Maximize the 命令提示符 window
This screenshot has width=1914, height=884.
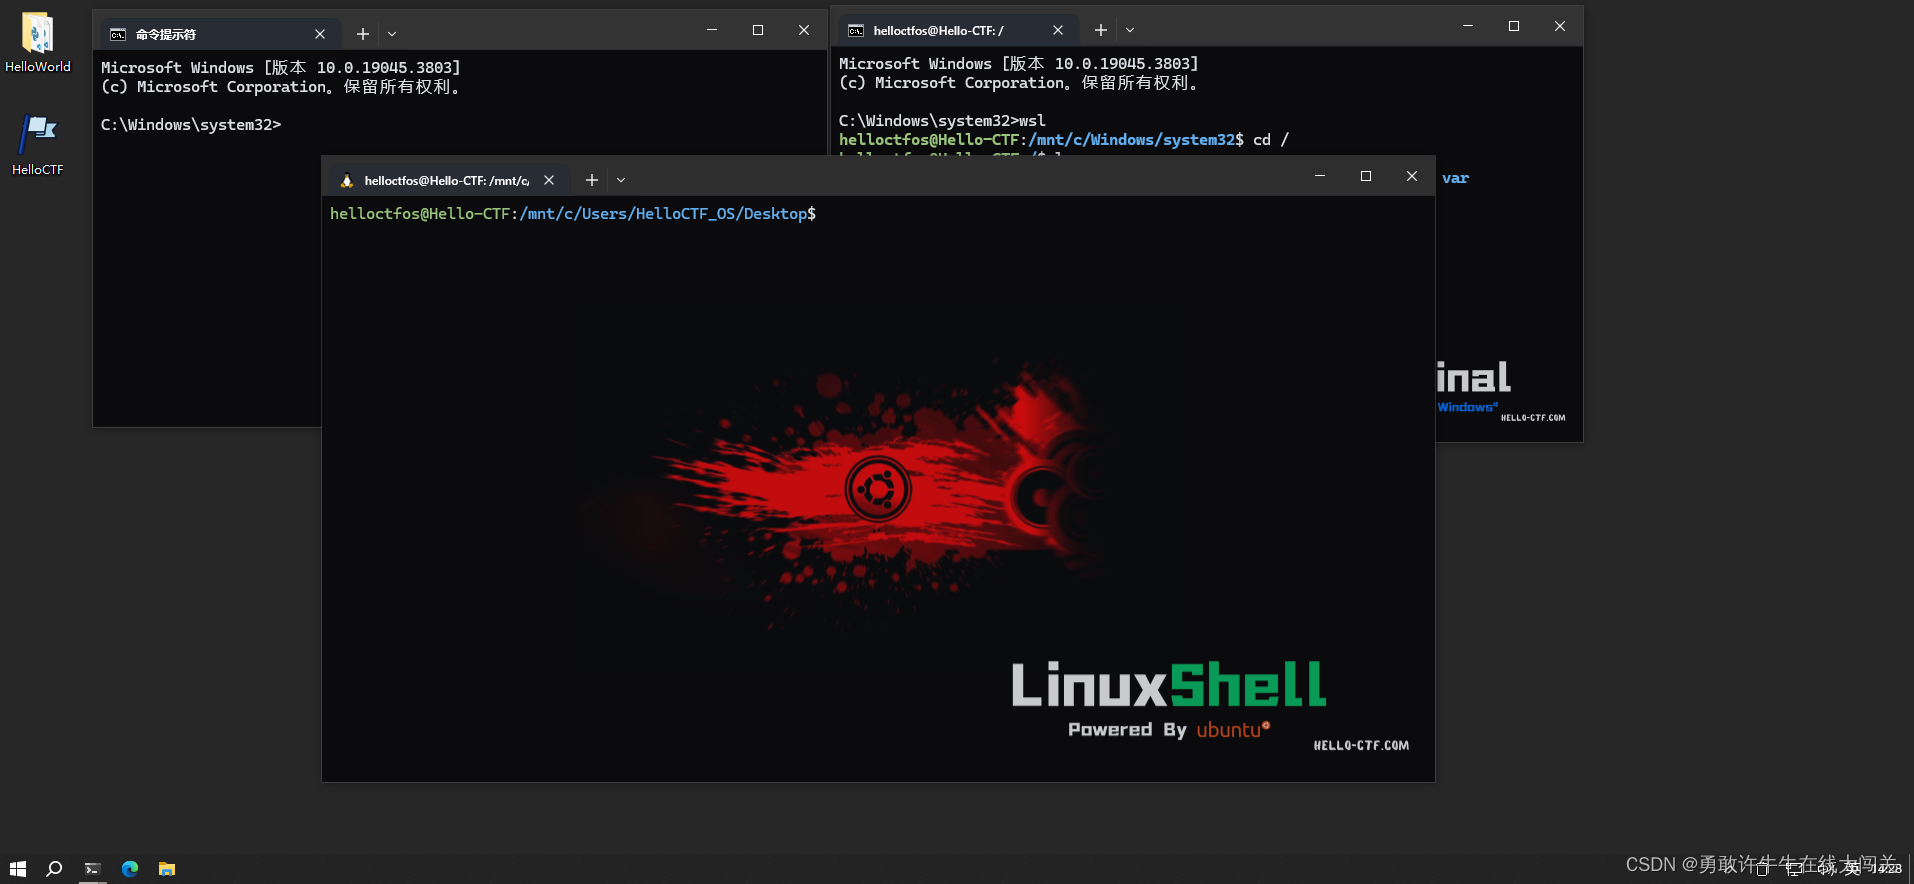(x=758, y=30)
